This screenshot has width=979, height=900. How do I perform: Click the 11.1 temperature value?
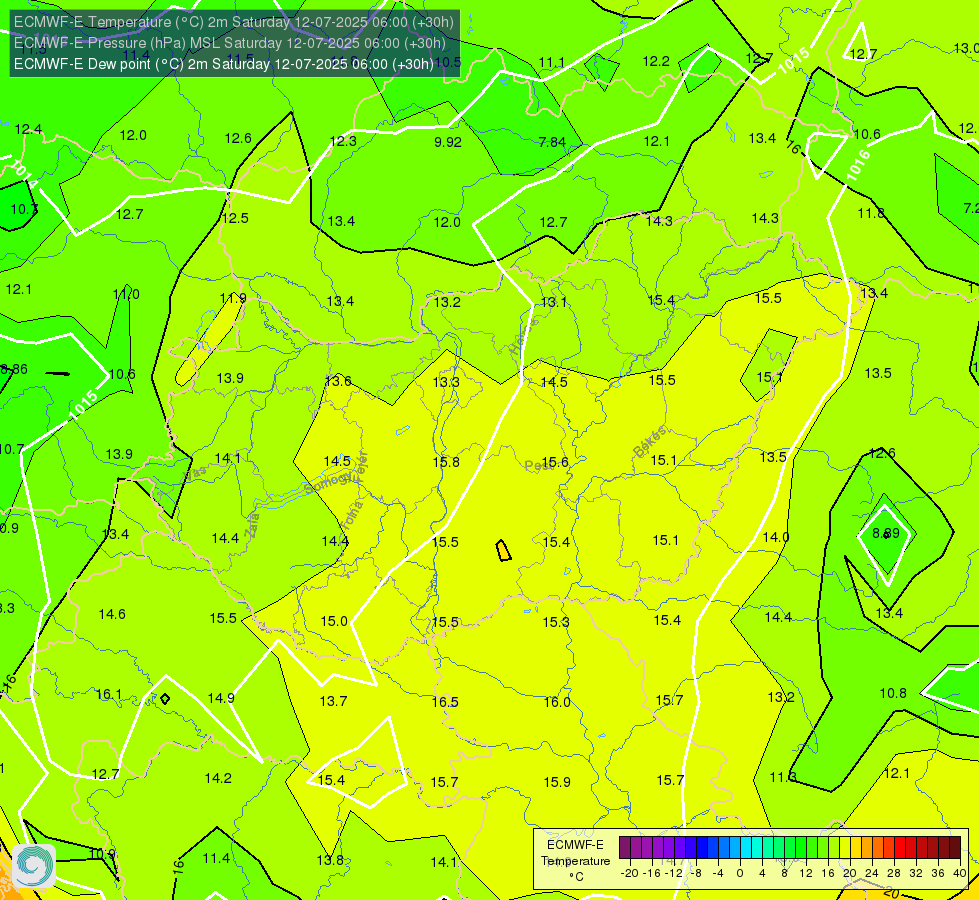pyautogui.click(x=551, y=62)
